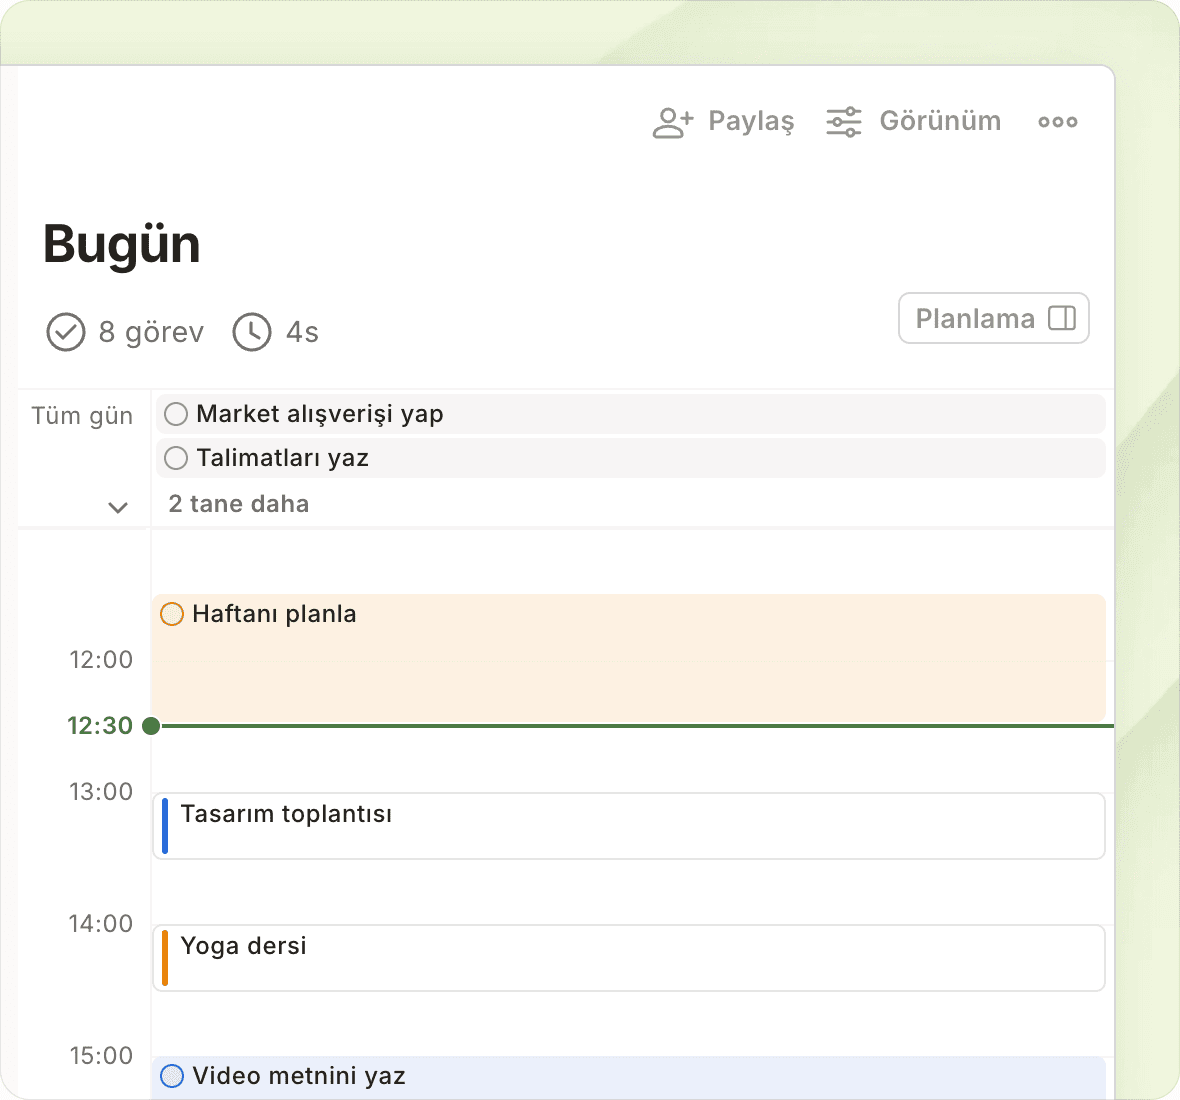Open the three-dot more options menu
The image size is (1180, 1100).
pos(1057,122)
